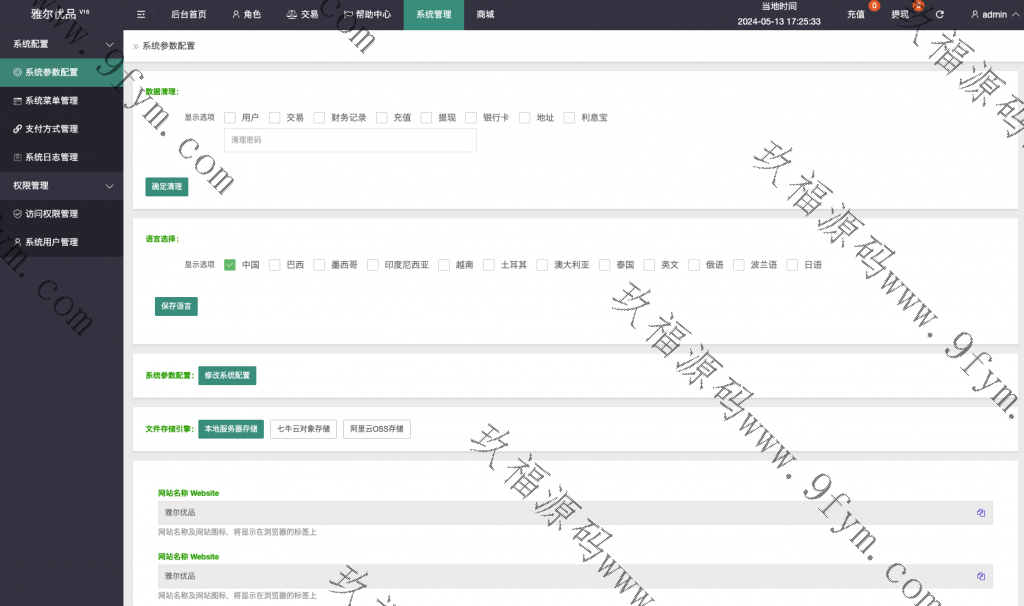1024x606 pixels.
Task: Click the 修改系统配置 button
Action: click(x=227, y=376)
